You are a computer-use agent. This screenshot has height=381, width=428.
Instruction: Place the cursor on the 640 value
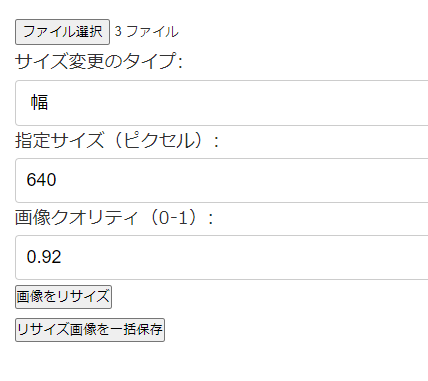[41, 180]
